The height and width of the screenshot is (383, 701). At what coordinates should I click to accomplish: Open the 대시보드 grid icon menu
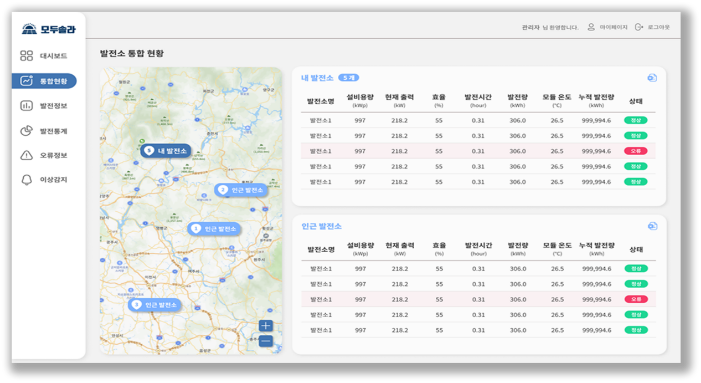tap(44, 56)
